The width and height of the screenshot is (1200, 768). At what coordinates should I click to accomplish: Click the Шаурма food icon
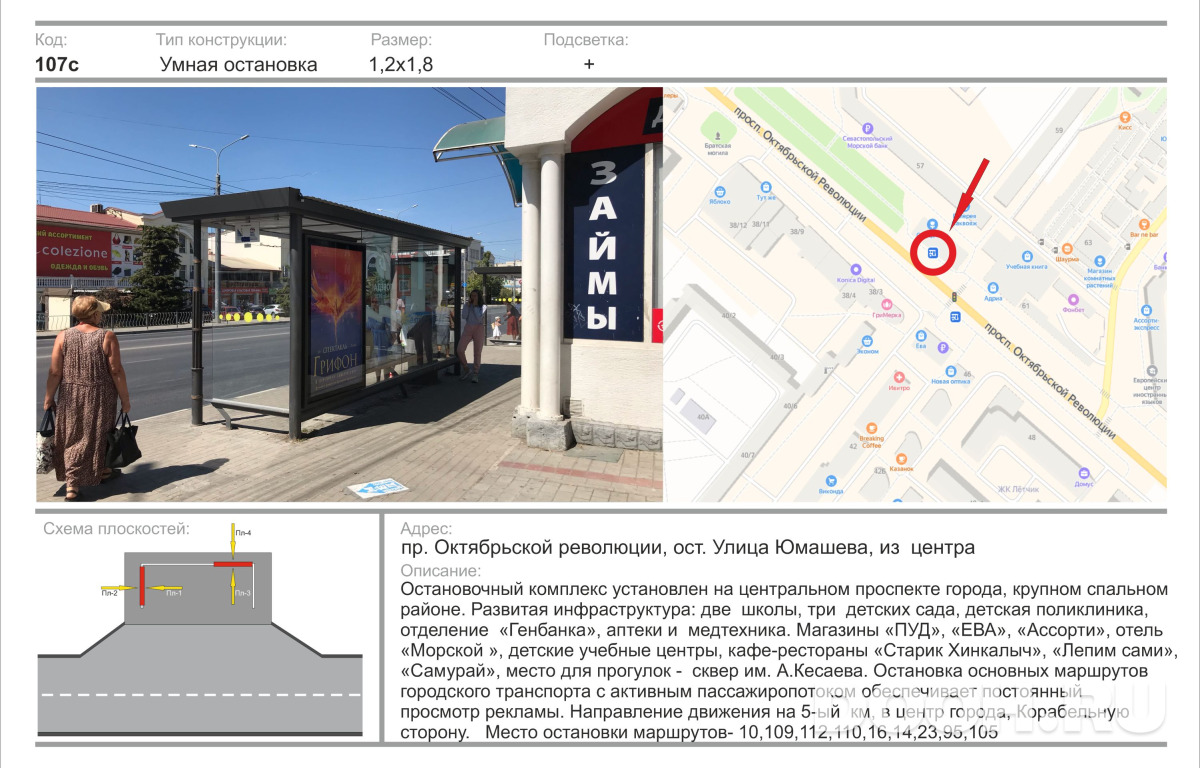point(1068,247)
